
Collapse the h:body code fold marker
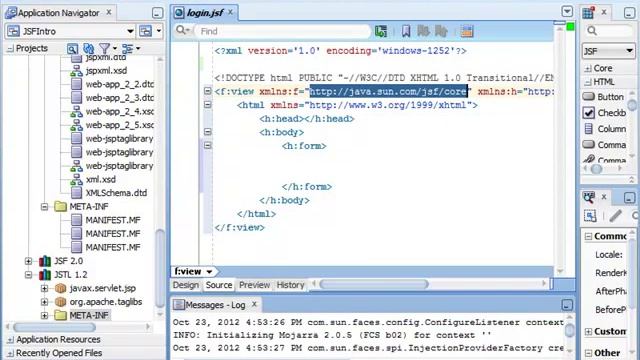[x=208, y=132]
